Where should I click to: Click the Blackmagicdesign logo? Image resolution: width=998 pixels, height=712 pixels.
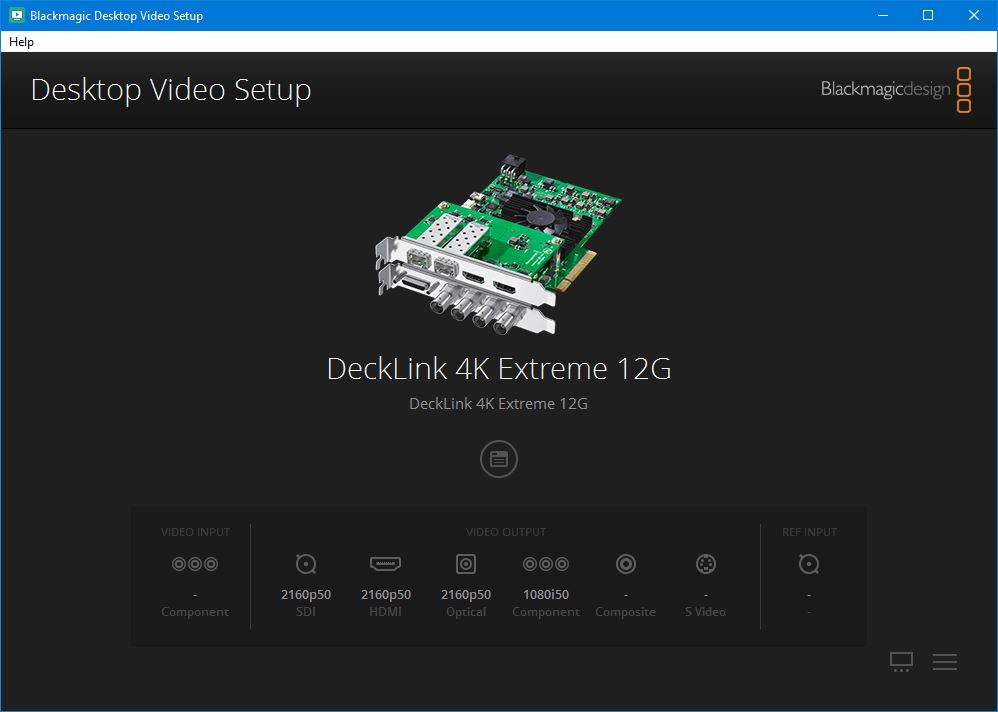(x=896, y=89)
